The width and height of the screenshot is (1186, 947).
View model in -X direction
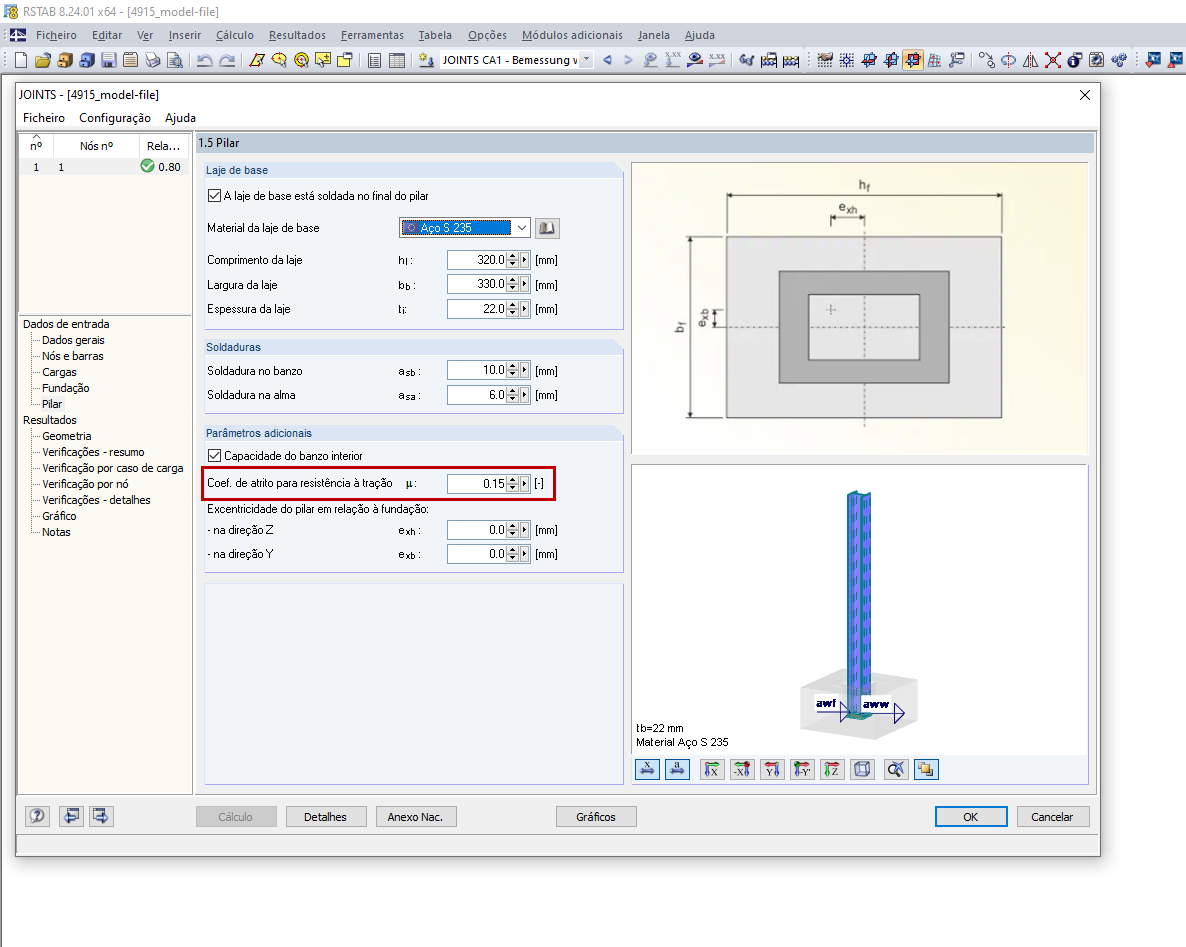742,769
